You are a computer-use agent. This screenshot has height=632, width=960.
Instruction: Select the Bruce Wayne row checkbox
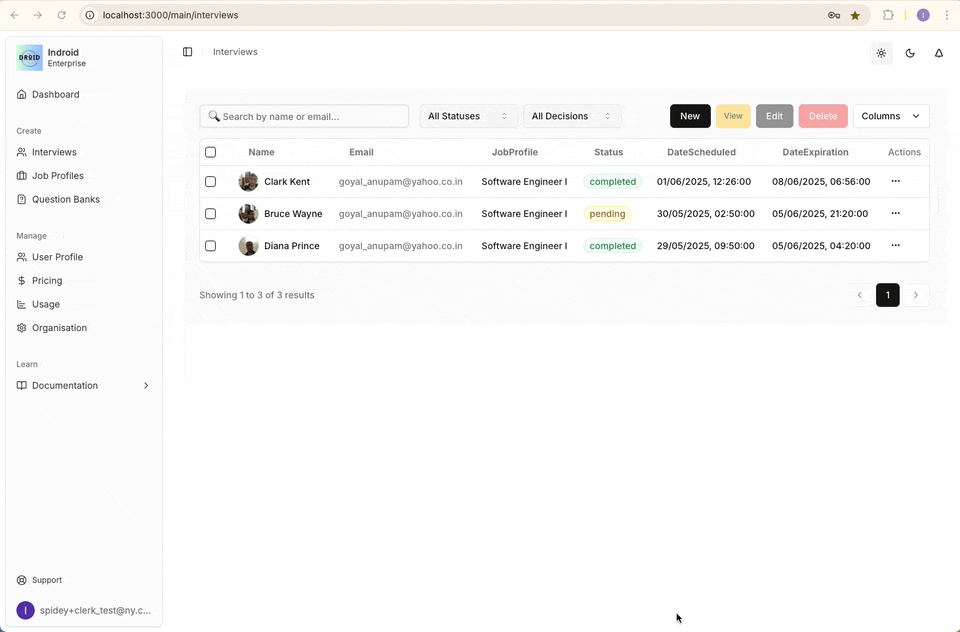coord(210,214)
